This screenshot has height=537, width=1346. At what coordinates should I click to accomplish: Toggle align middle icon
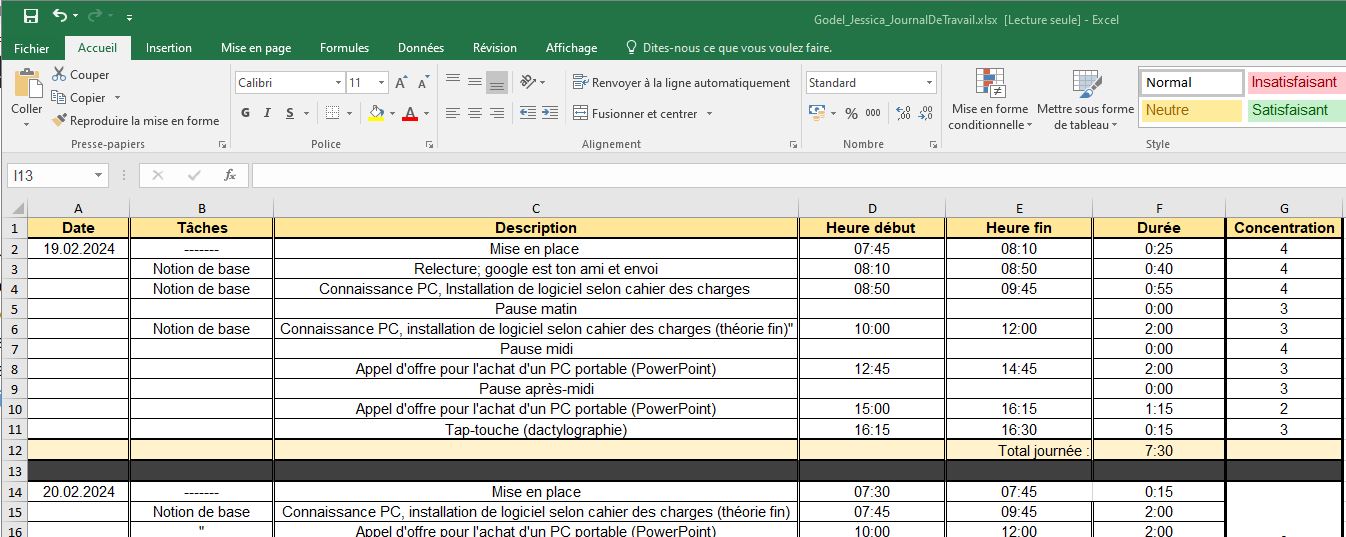[x=475, y=82]
